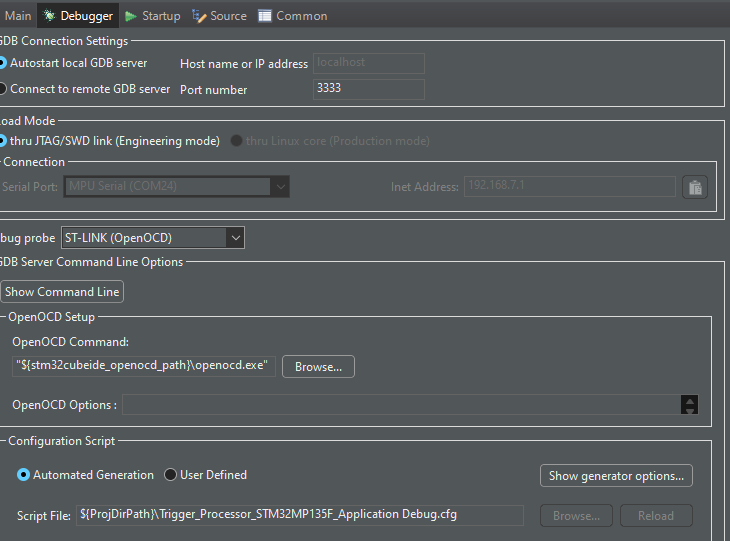Click the 'OpenOCD Options :' label
730x541 pixels.
point(64,405)
